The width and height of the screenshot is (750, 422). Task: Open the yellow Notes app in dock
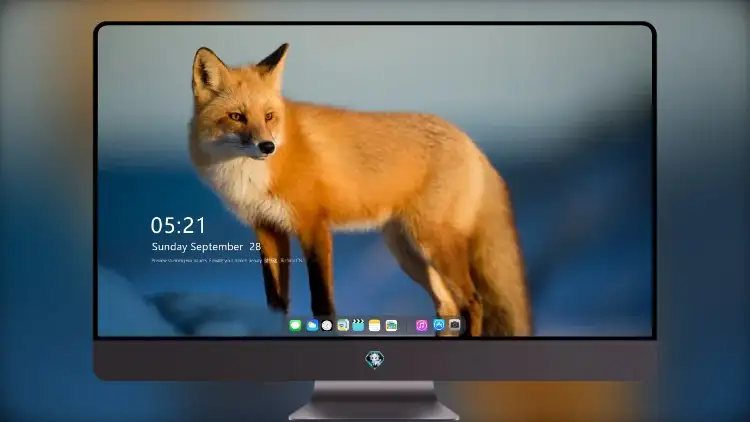pos(375,325)
